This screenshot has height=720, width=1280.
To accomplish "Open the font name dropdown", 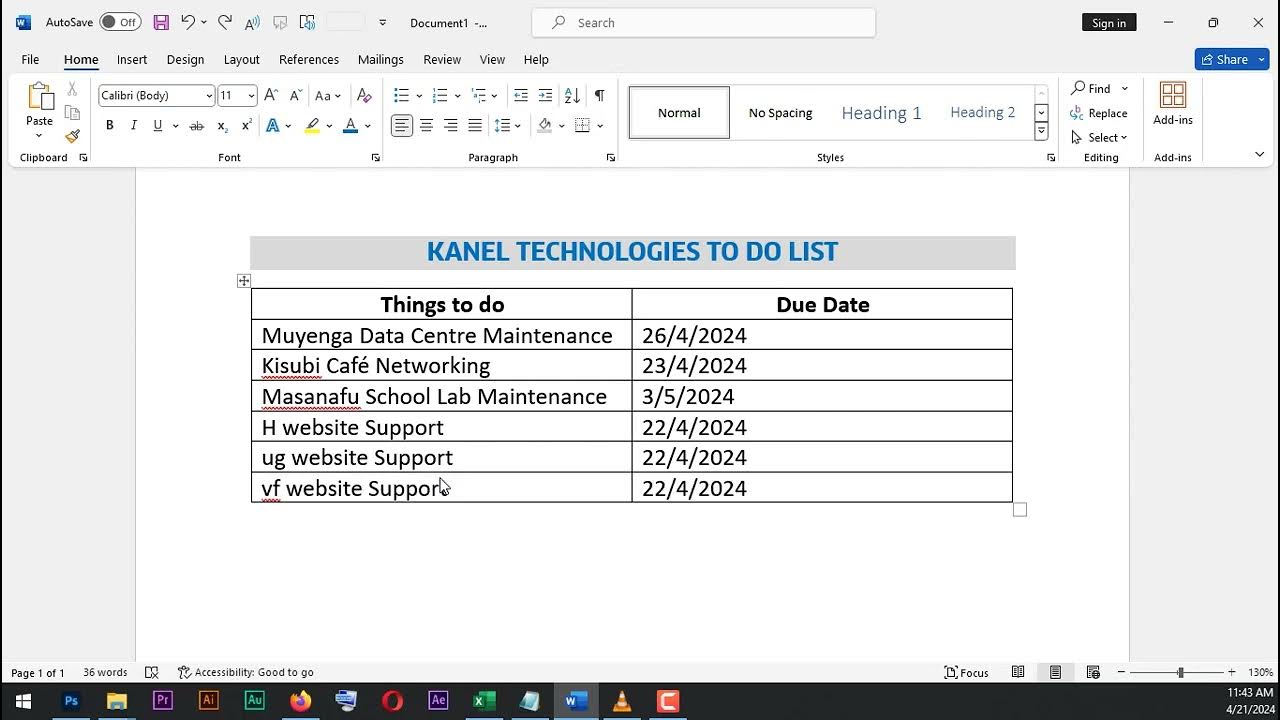I will coord(209,96).
